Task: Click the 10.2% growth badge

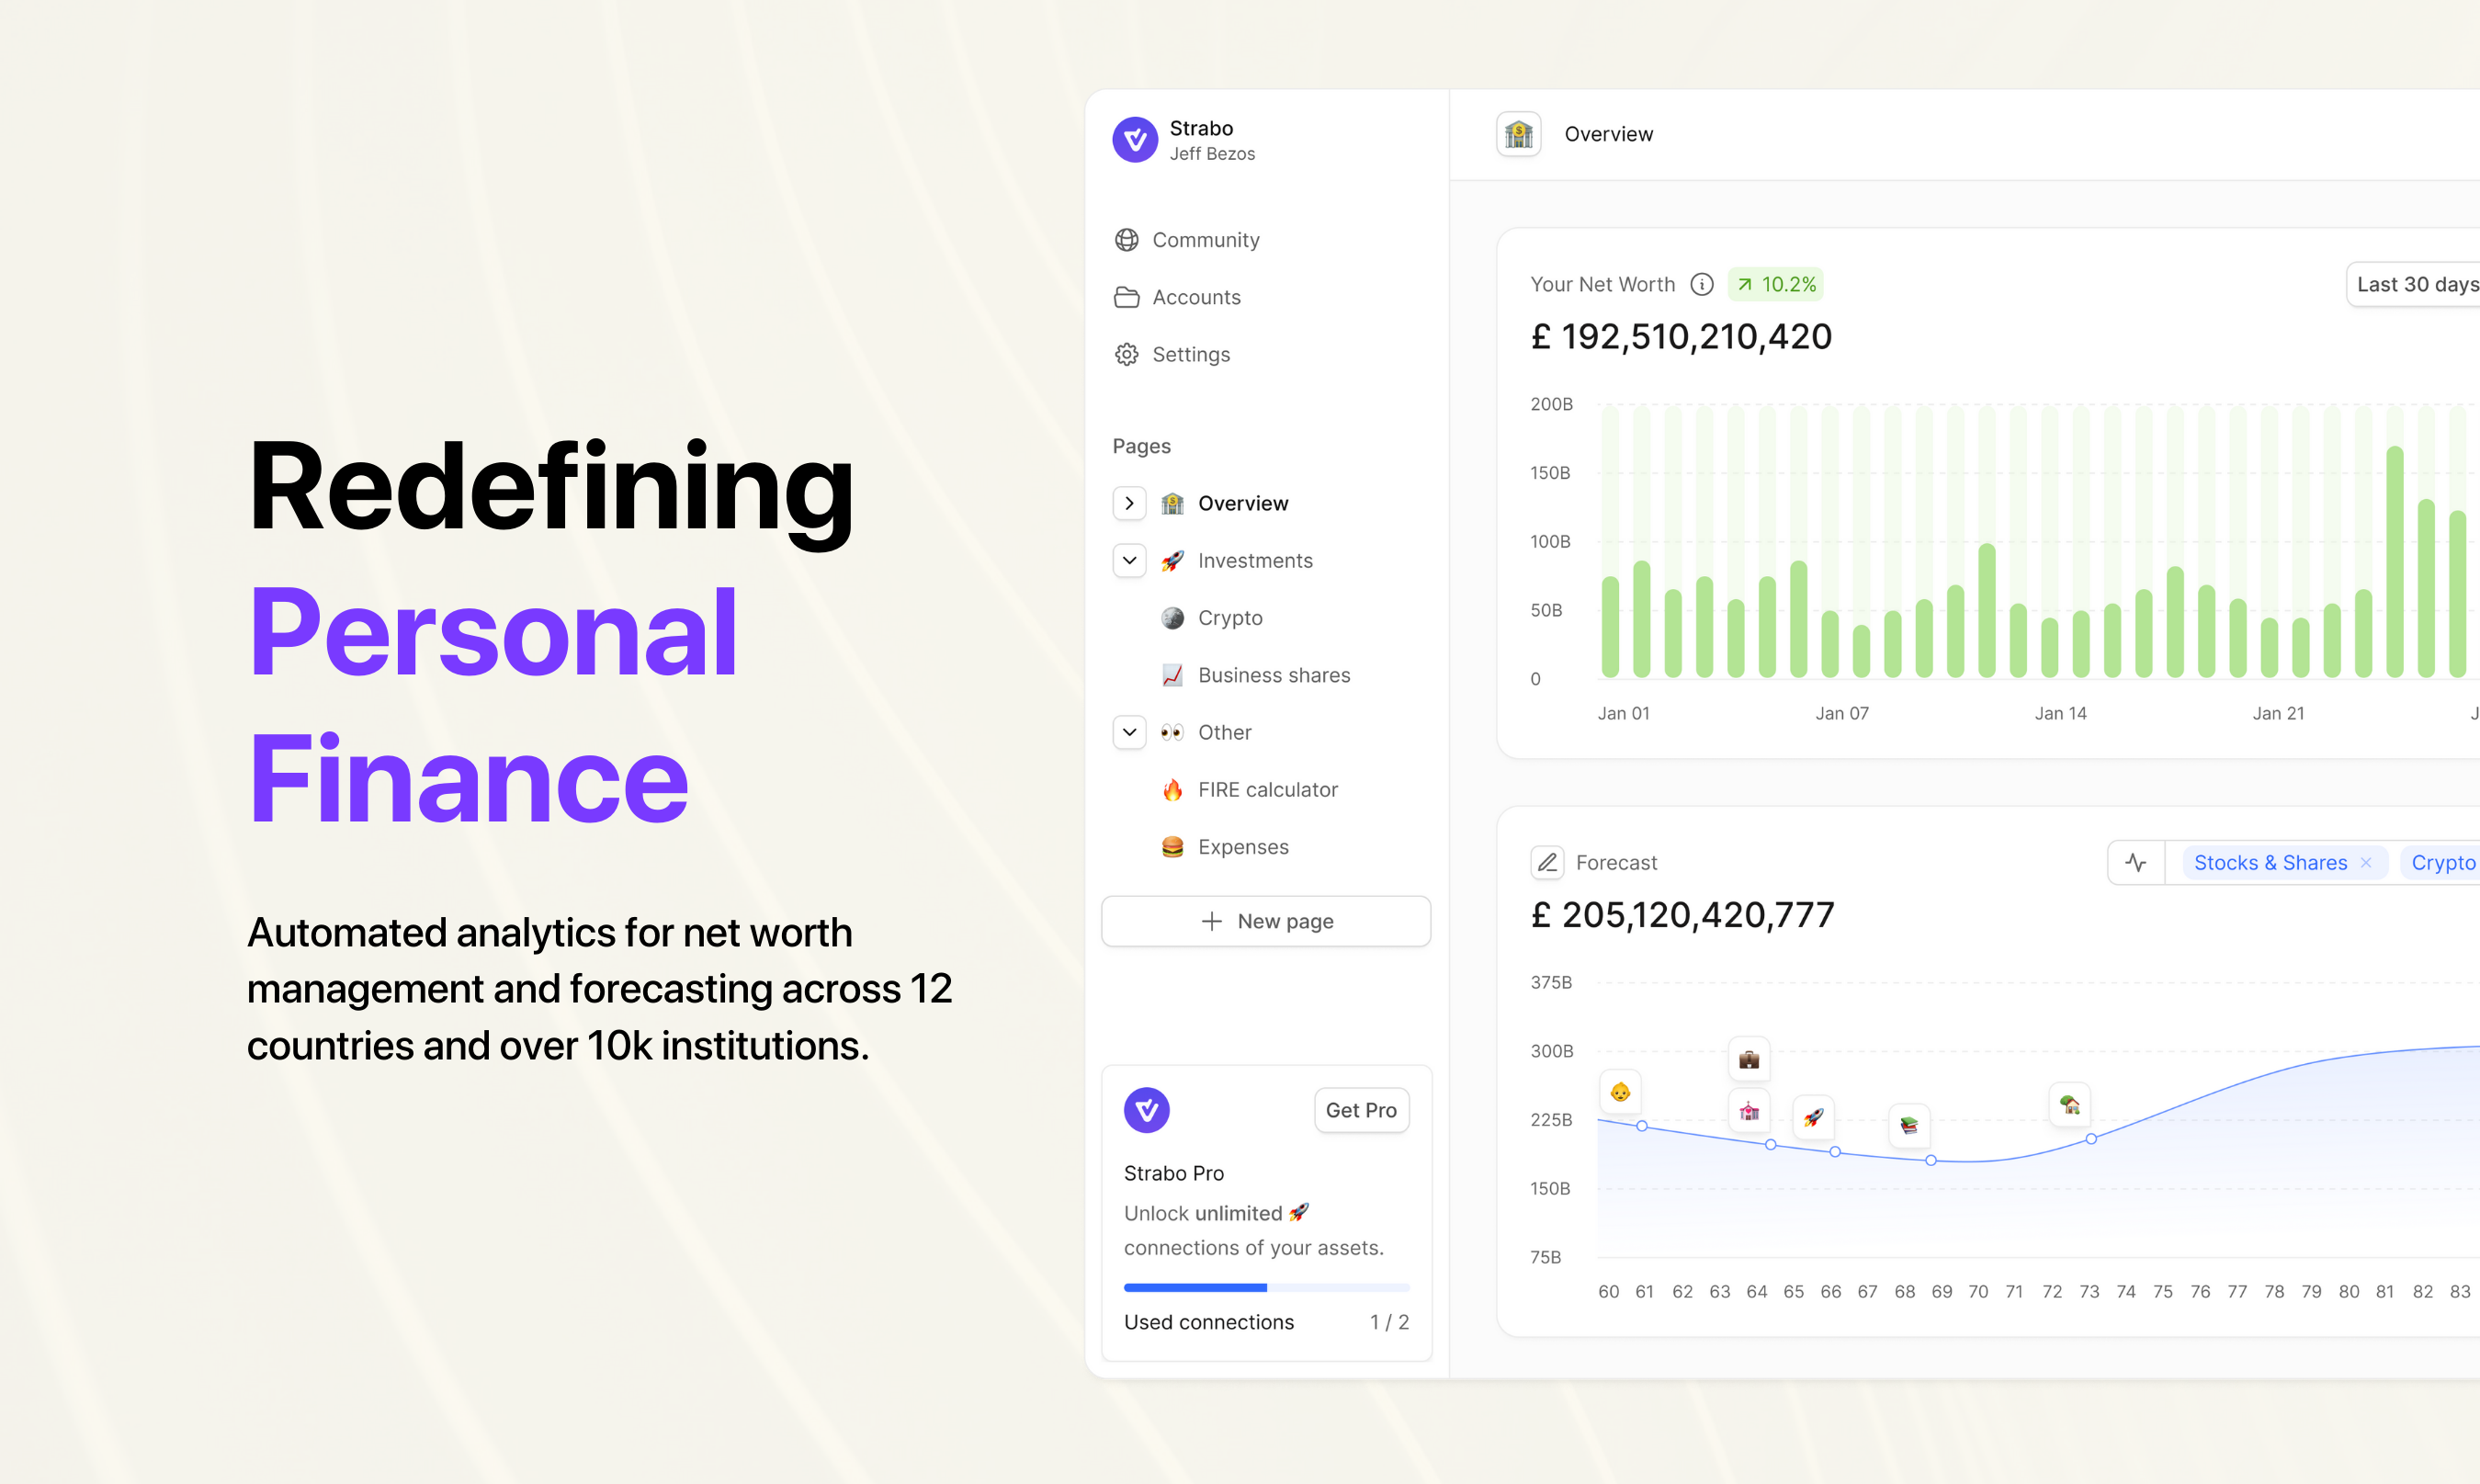Action: (1775, 285)
